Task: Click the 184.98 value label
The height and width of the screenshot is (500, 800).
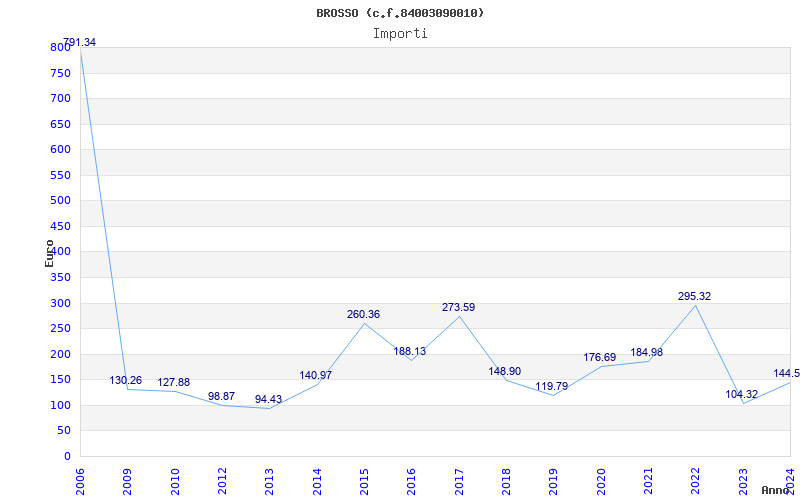Action: 646,352
